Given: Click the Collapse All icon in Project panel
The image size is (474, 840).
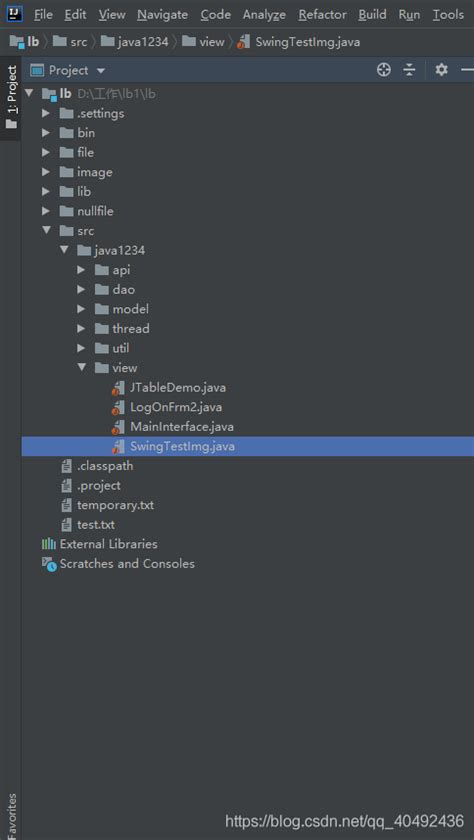Looking at the screenshot, I should click(409, 70).
